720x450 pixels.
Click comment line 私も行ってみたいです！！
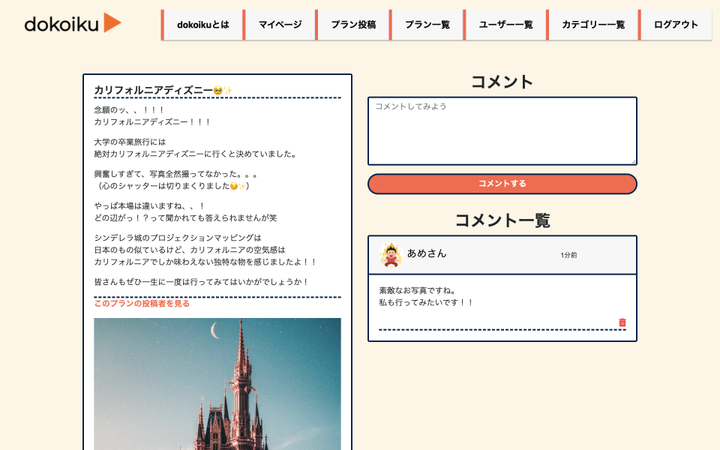point(426,302)
